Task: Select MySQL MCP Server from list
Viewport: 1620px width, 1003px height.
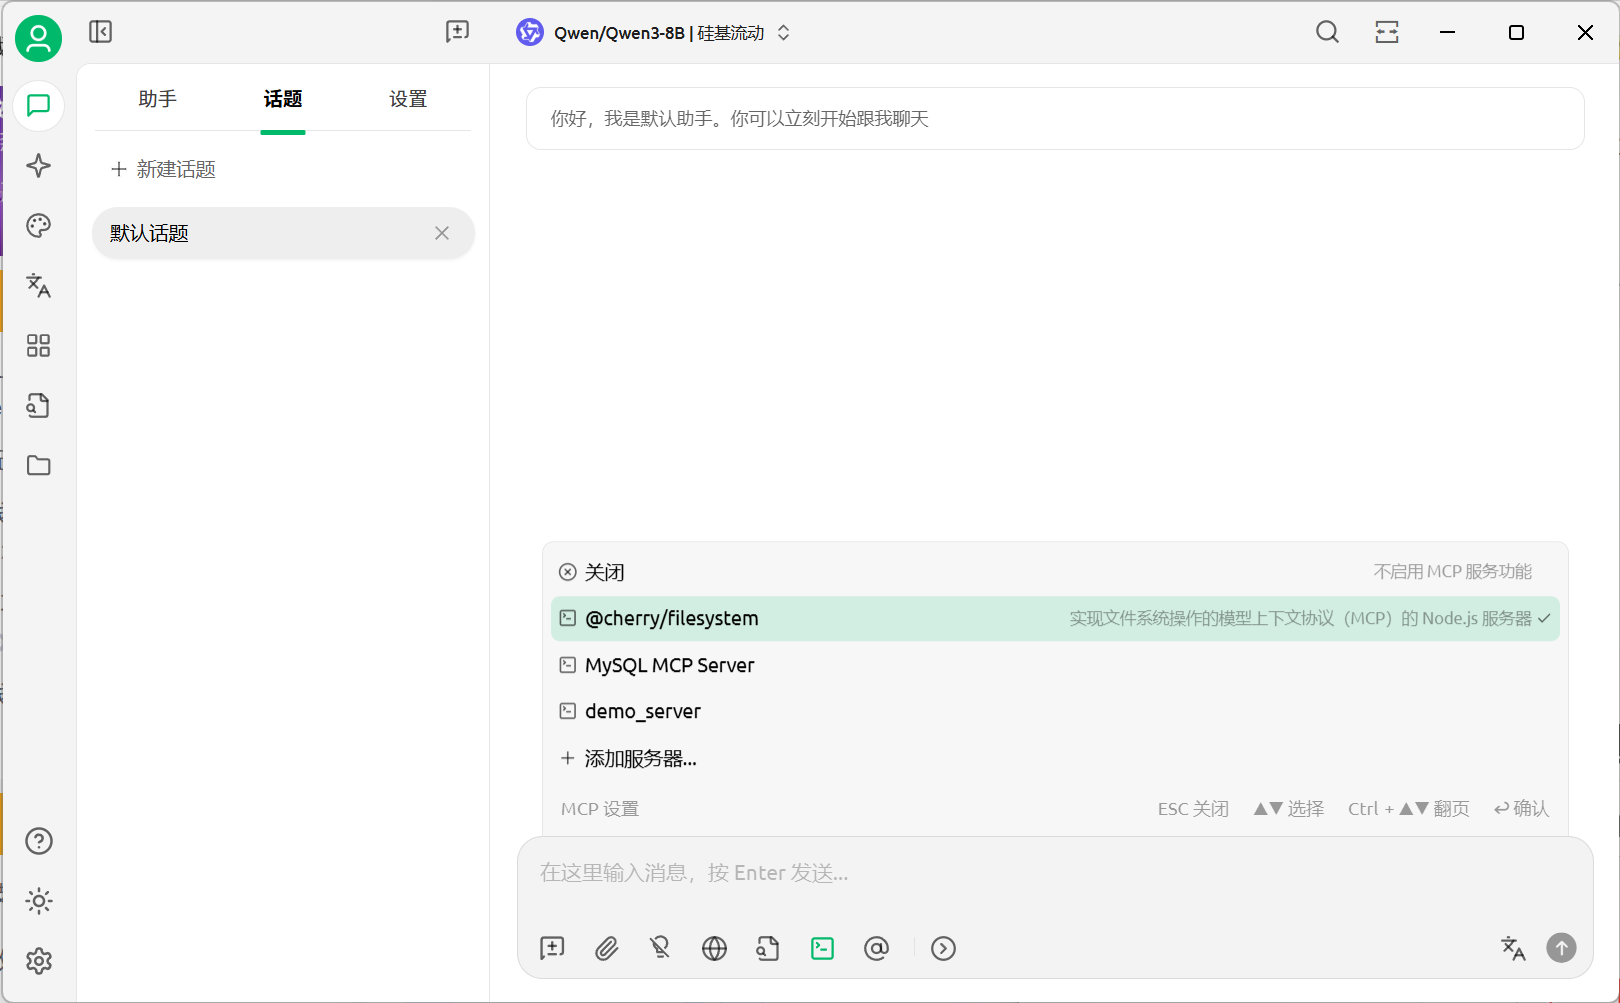Action: (x=669, y=665)
